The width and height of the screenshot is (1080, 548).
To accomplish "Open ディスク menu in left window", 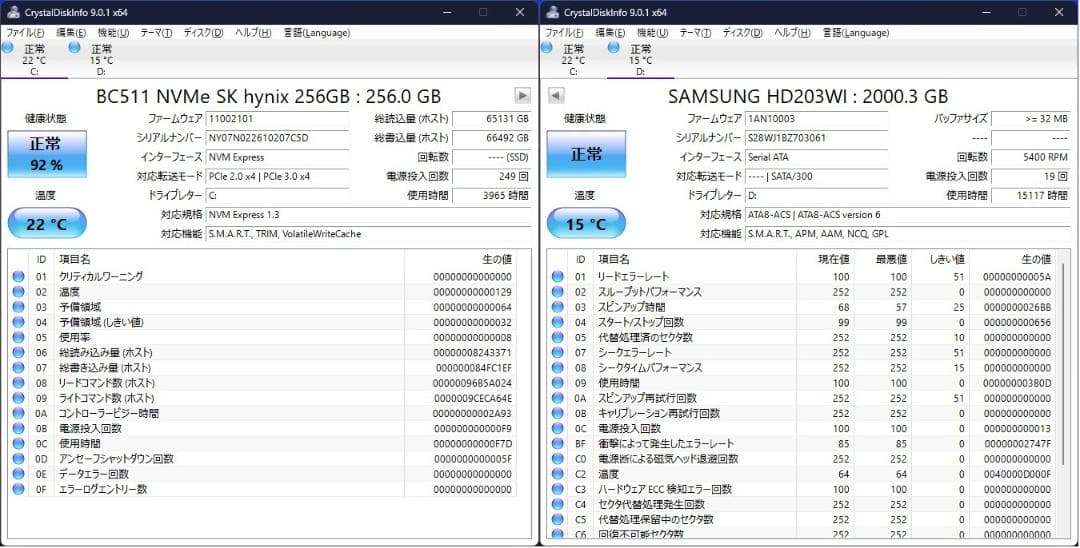I will pos(203,32).
